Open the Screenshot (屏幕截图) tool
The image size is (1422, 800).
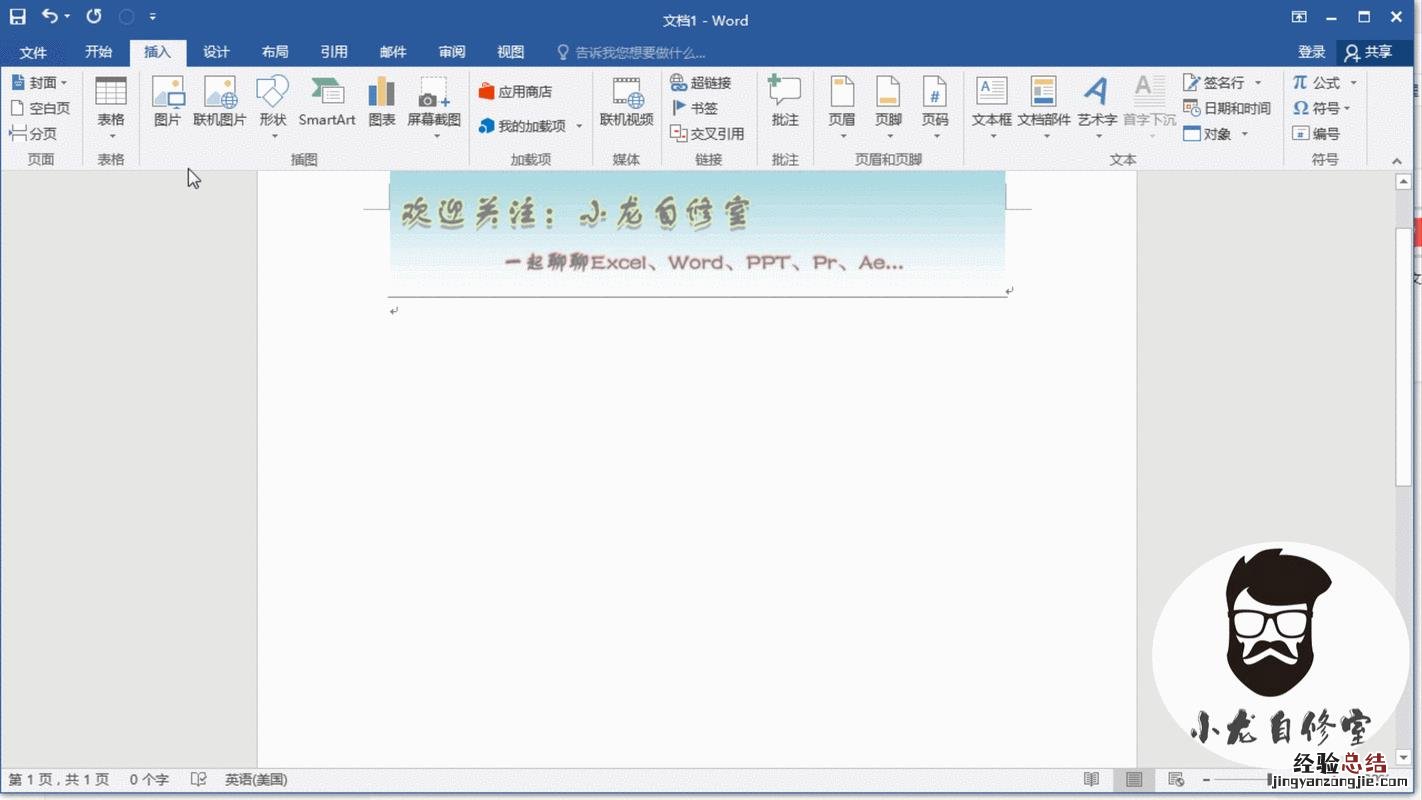click(434, 108)
